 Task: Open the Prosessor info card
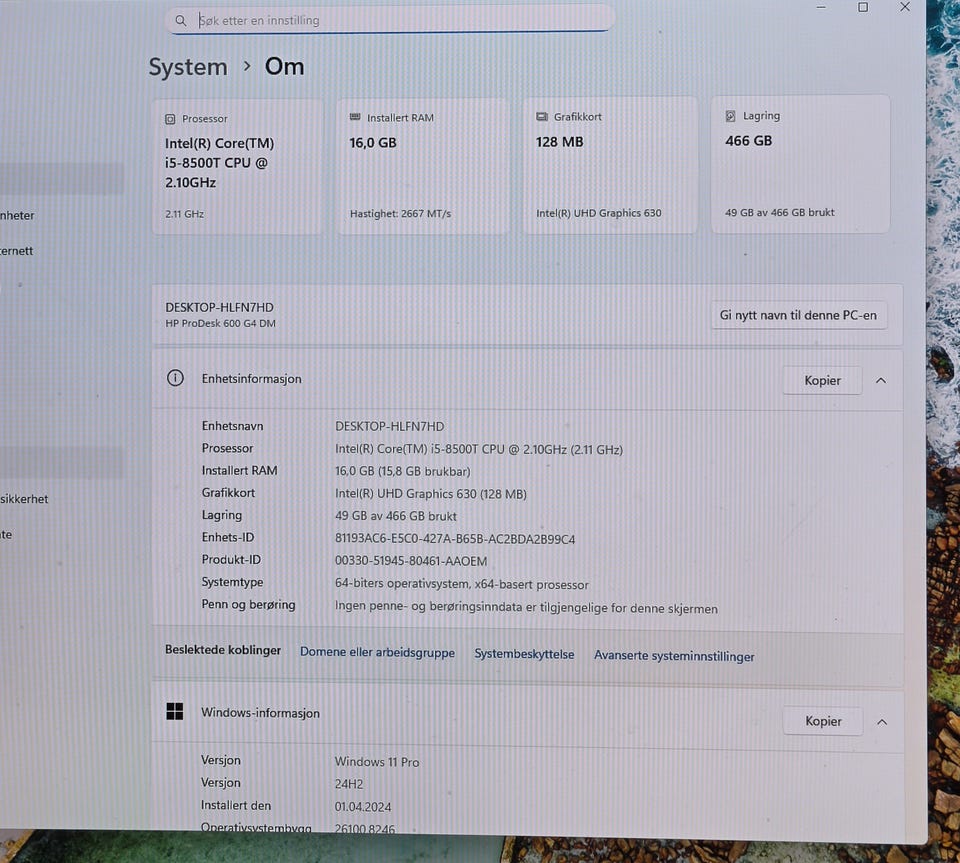(238, 166)
